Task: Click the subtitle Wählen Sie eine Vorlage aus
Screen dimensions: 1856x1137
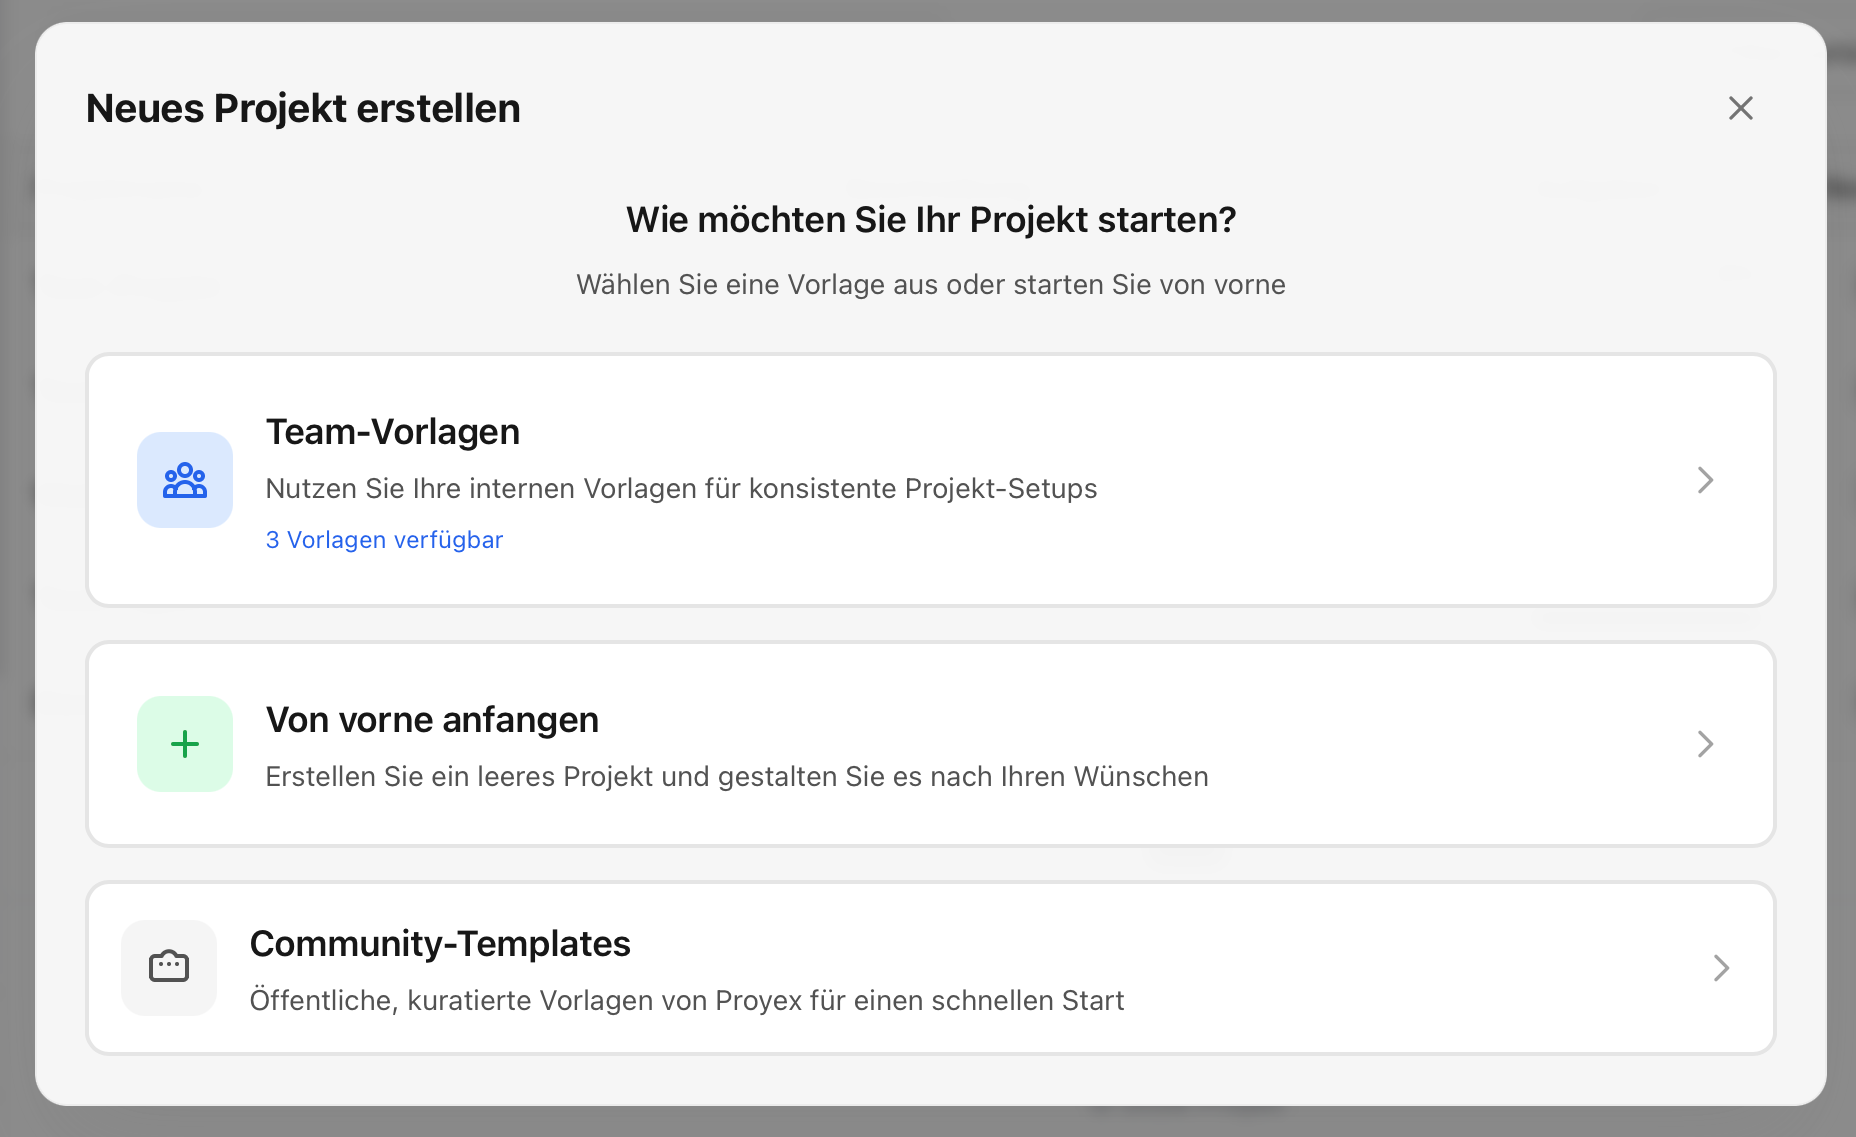Action: click(x=931, y=285)
